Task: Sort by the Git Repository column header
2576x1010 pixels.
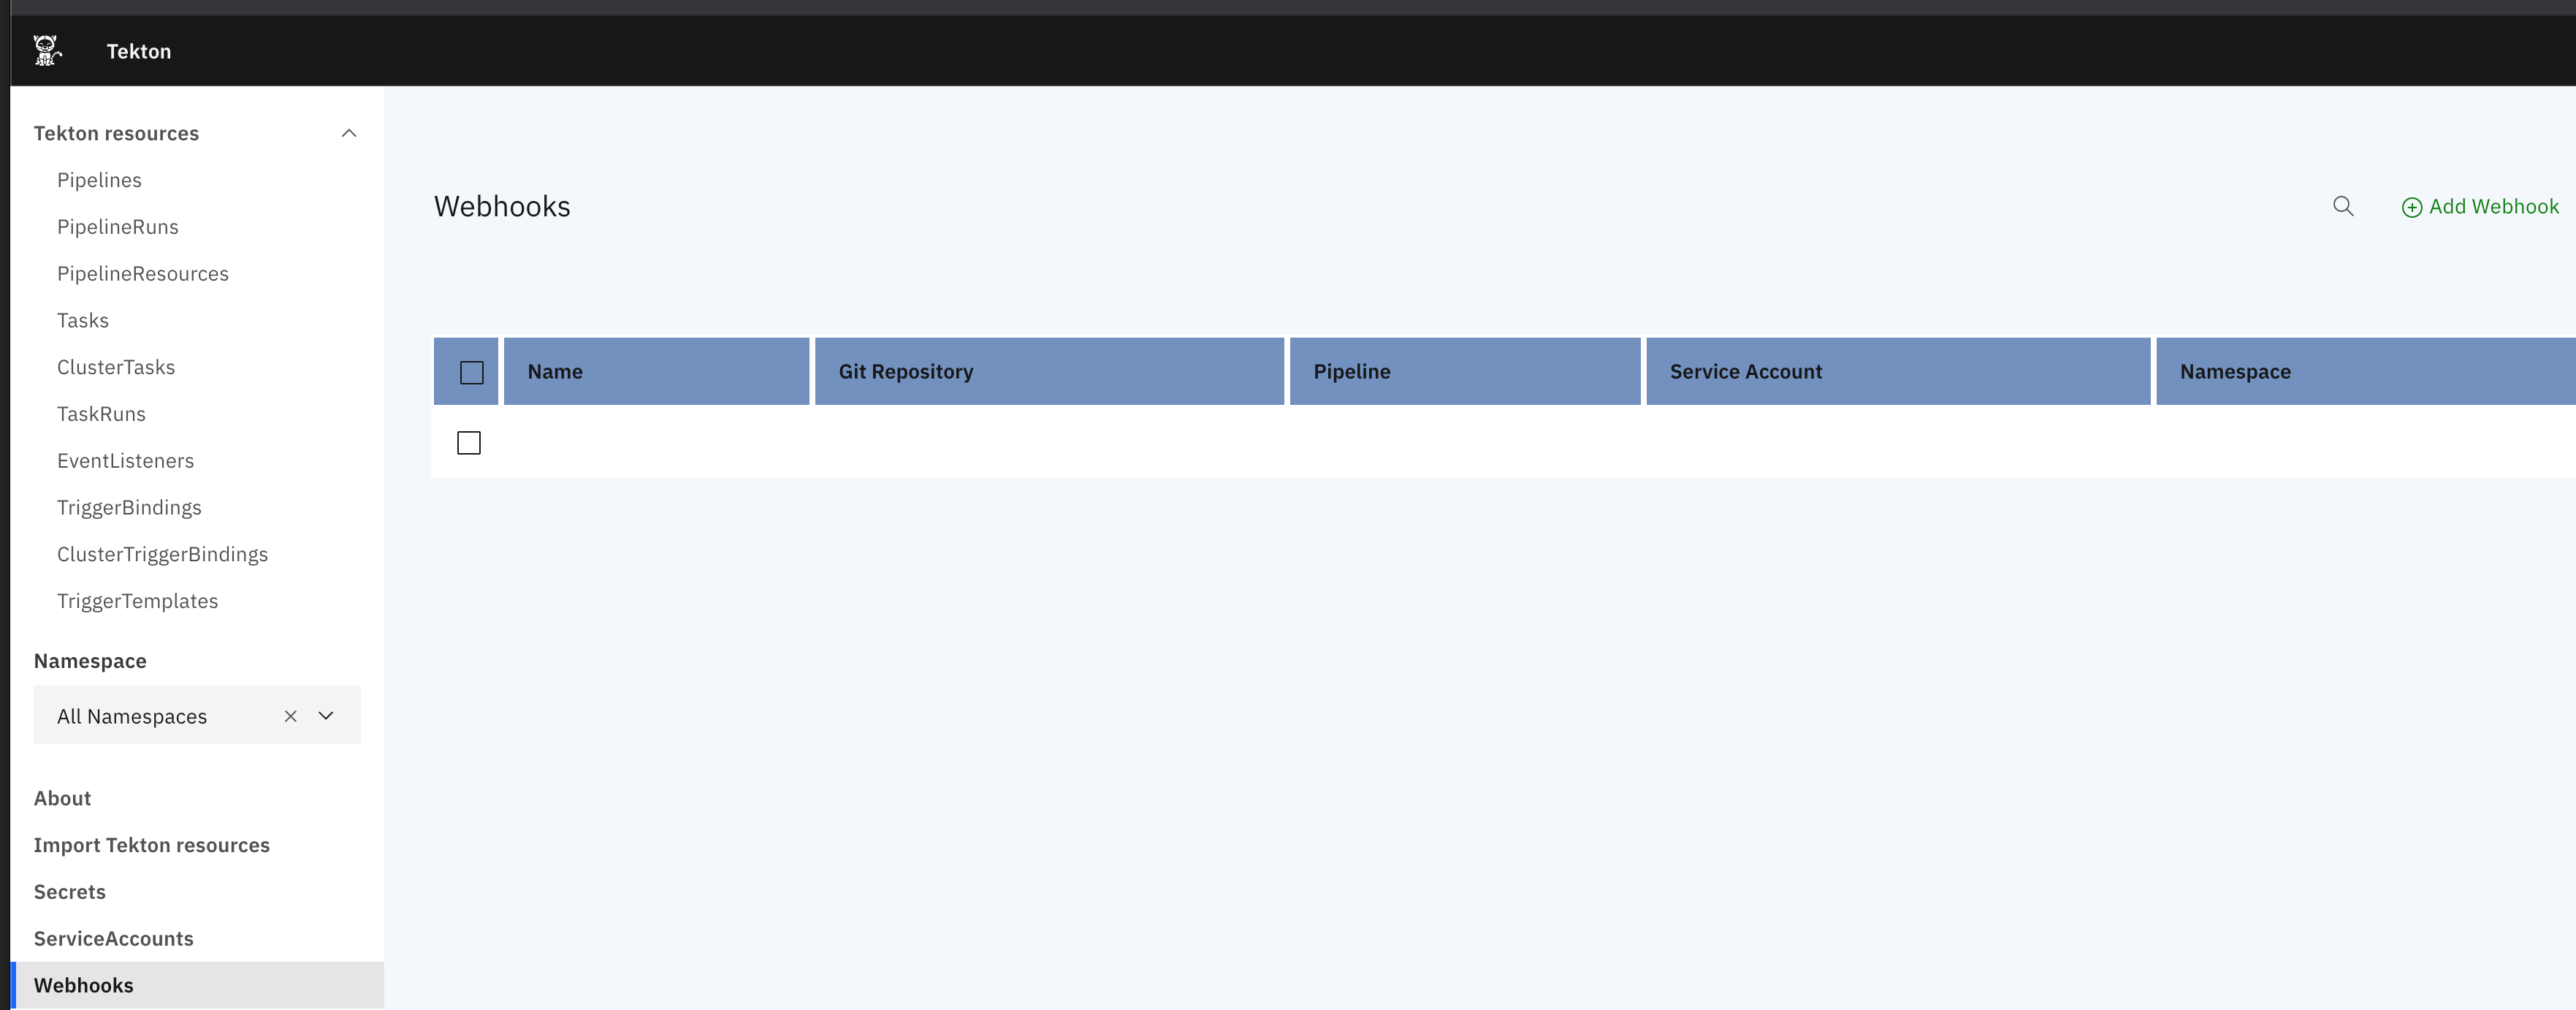Action: click(x=905, y=371)
